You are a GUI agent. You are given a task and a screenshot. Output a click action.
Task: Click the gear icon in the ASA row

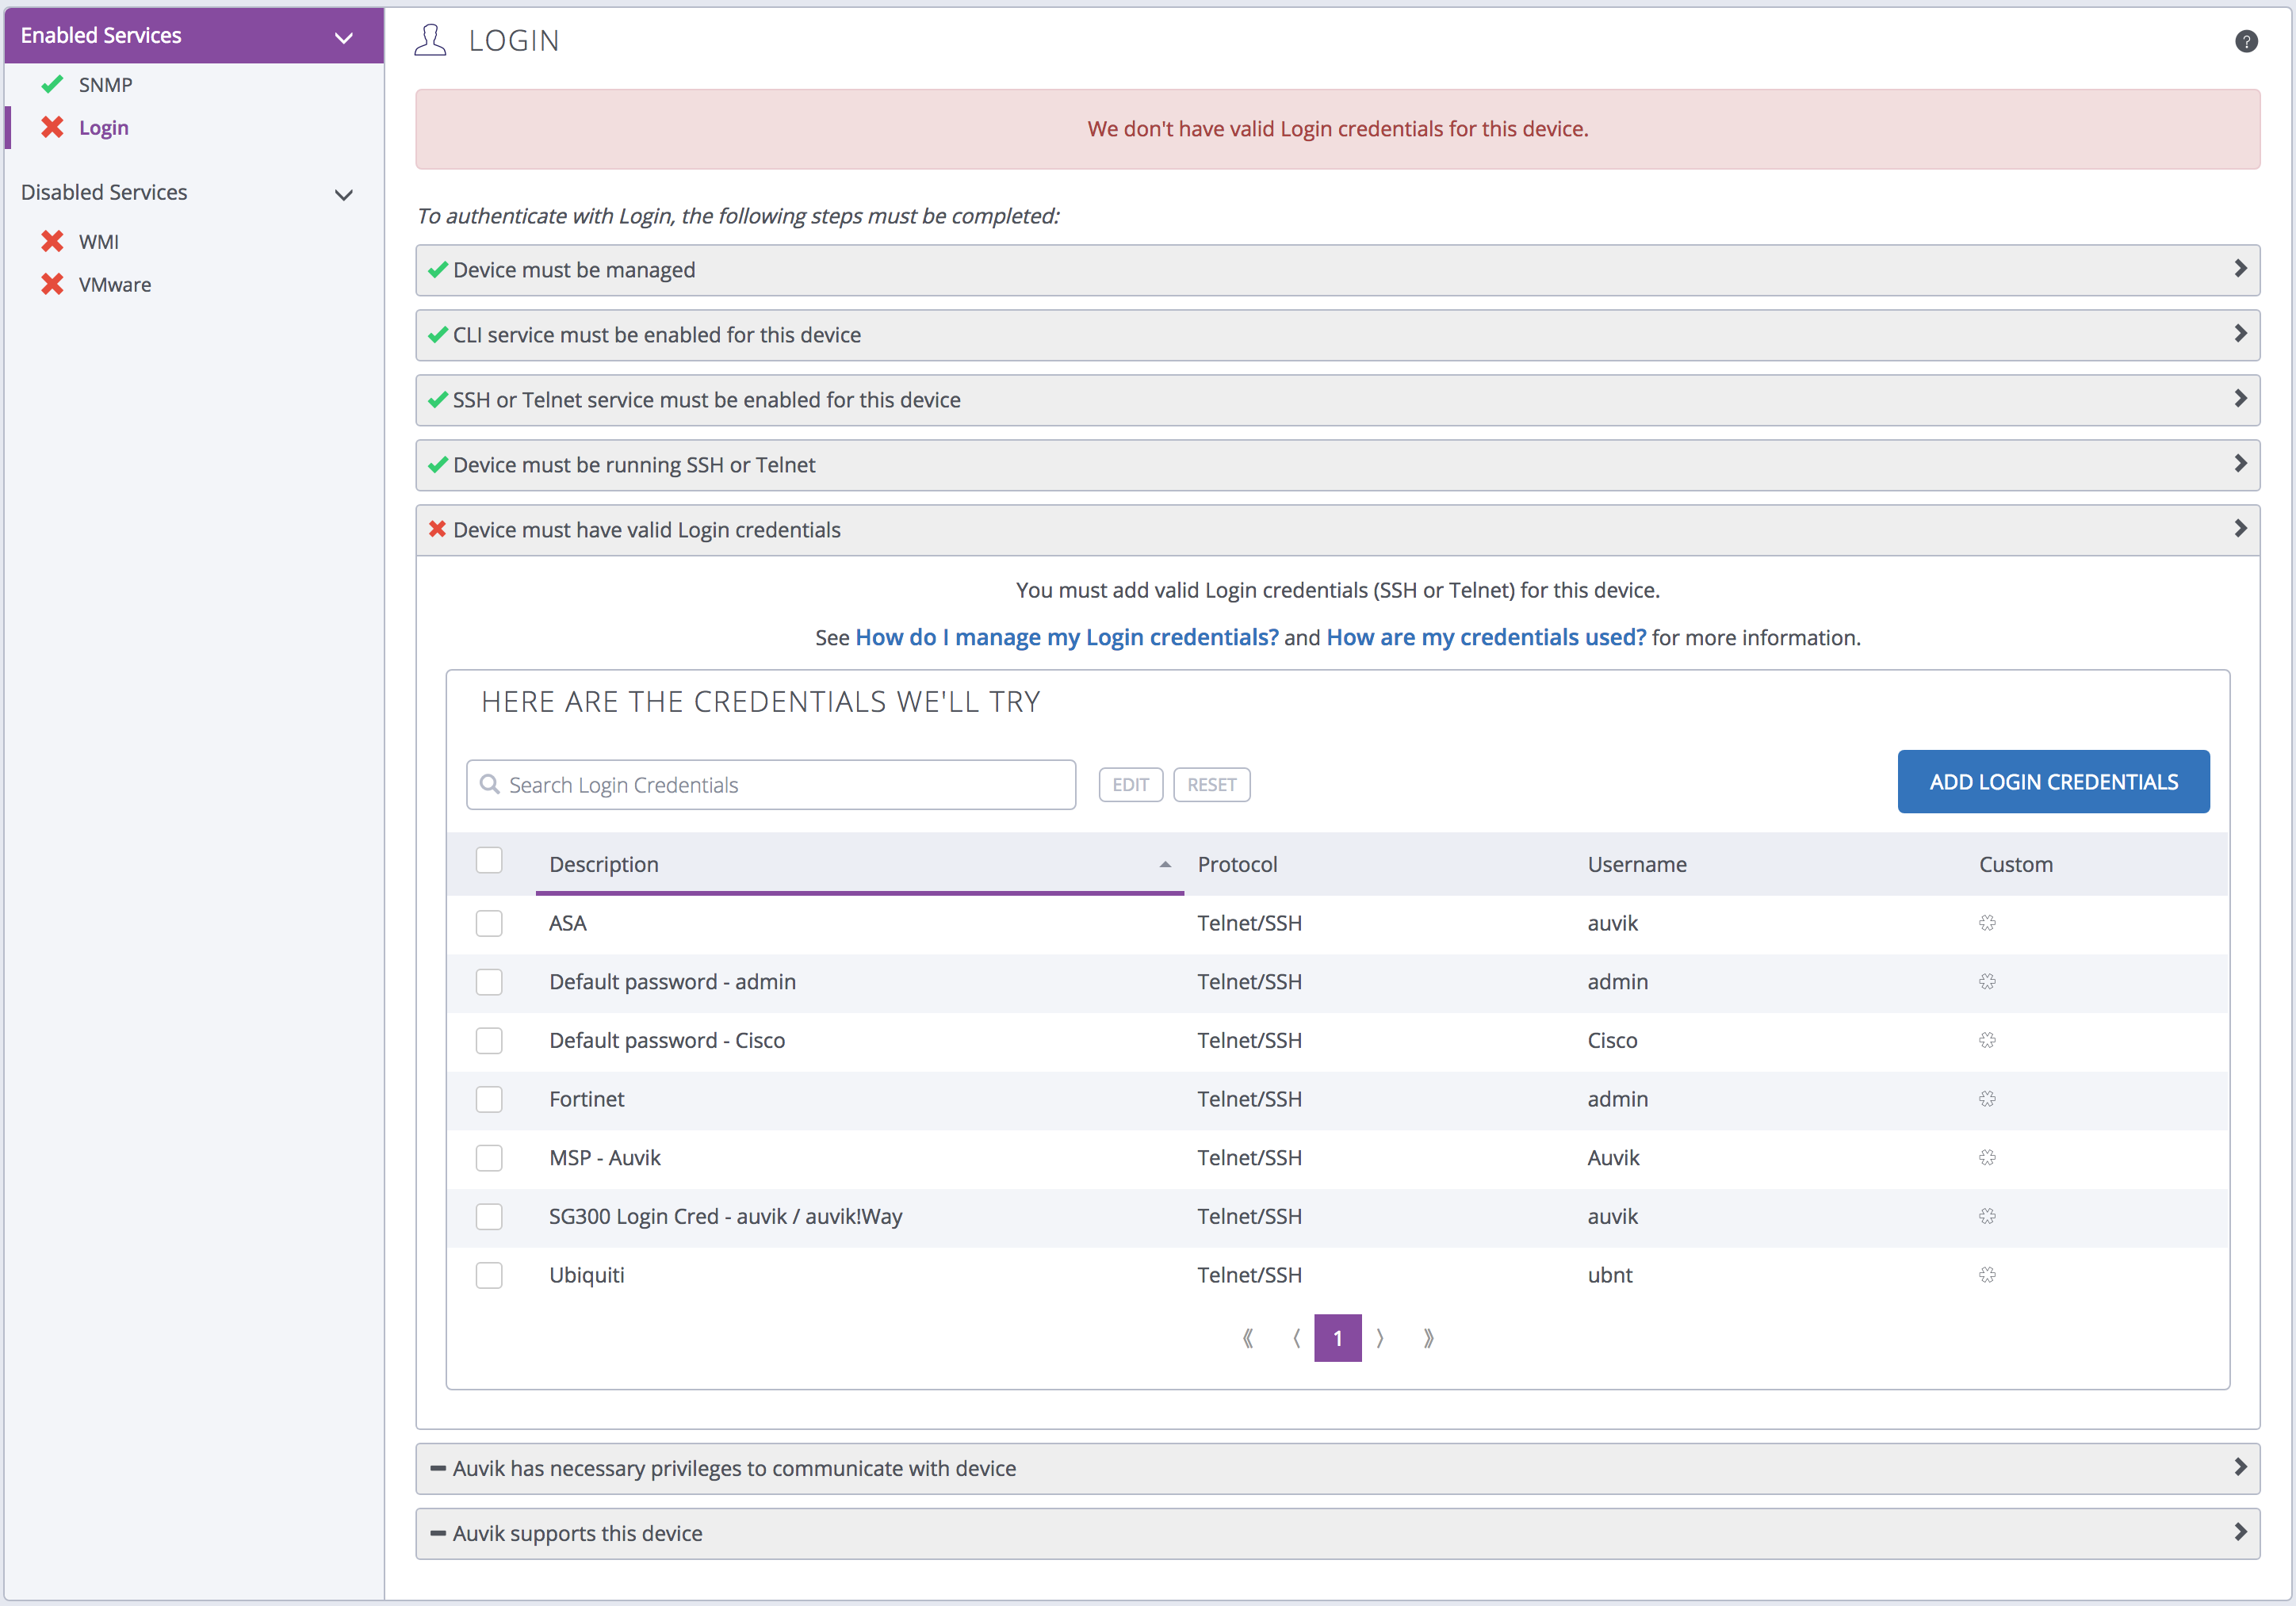point(1987,923)
